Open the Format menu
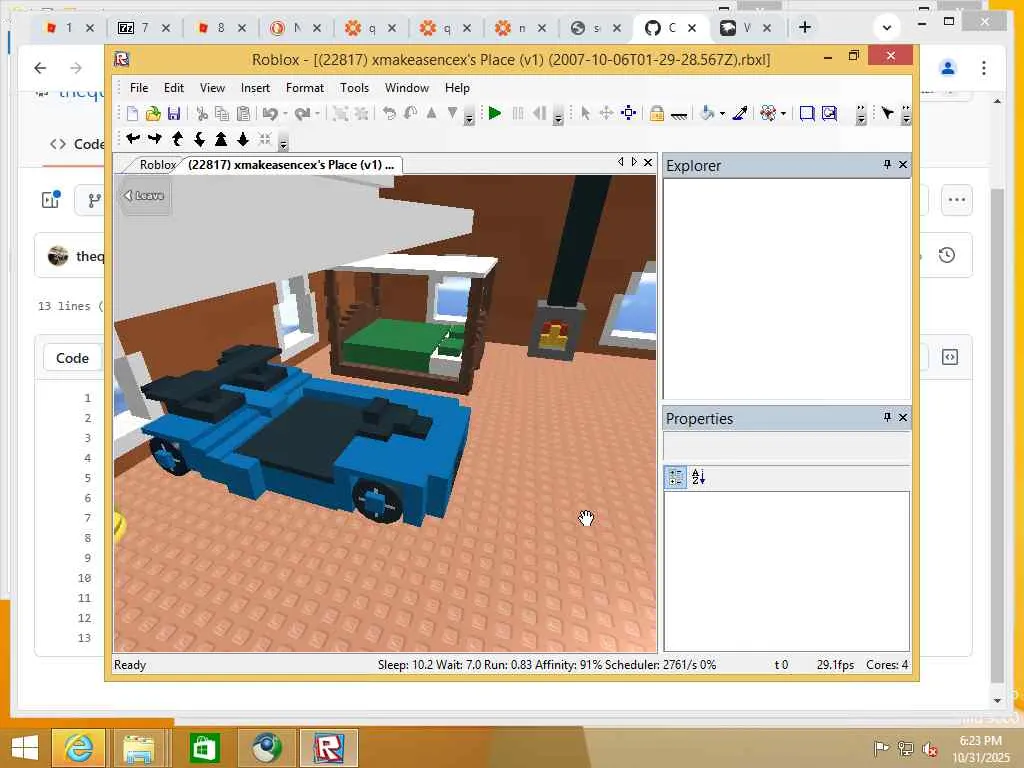 304,88
